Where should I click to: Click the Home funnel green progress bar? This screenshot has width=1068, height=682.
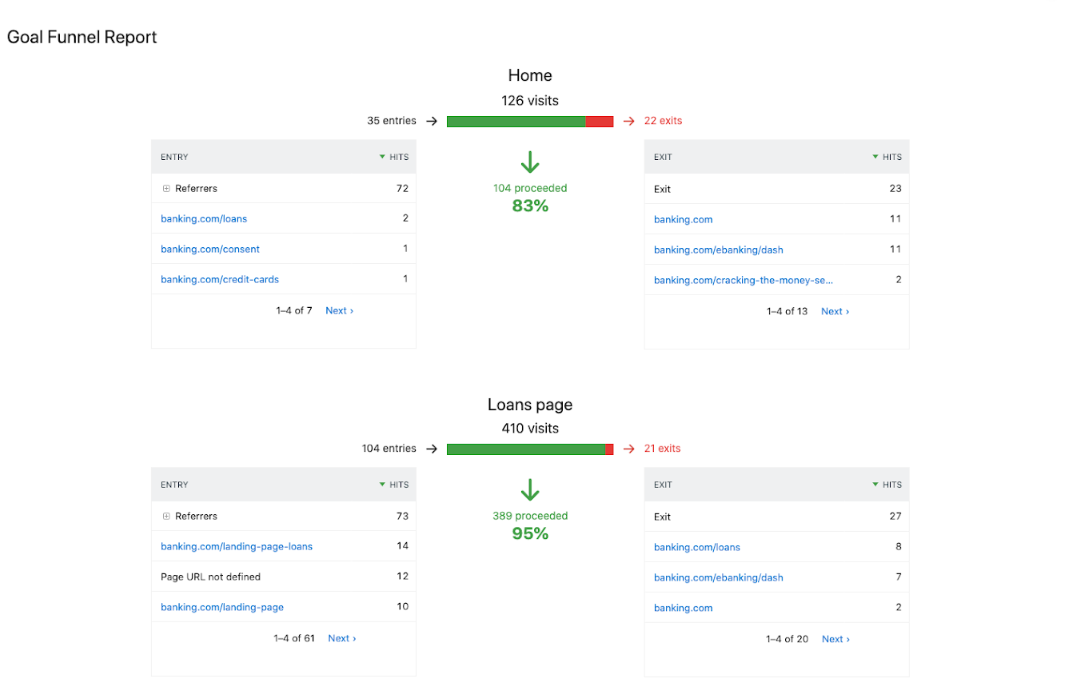(515, 121)
